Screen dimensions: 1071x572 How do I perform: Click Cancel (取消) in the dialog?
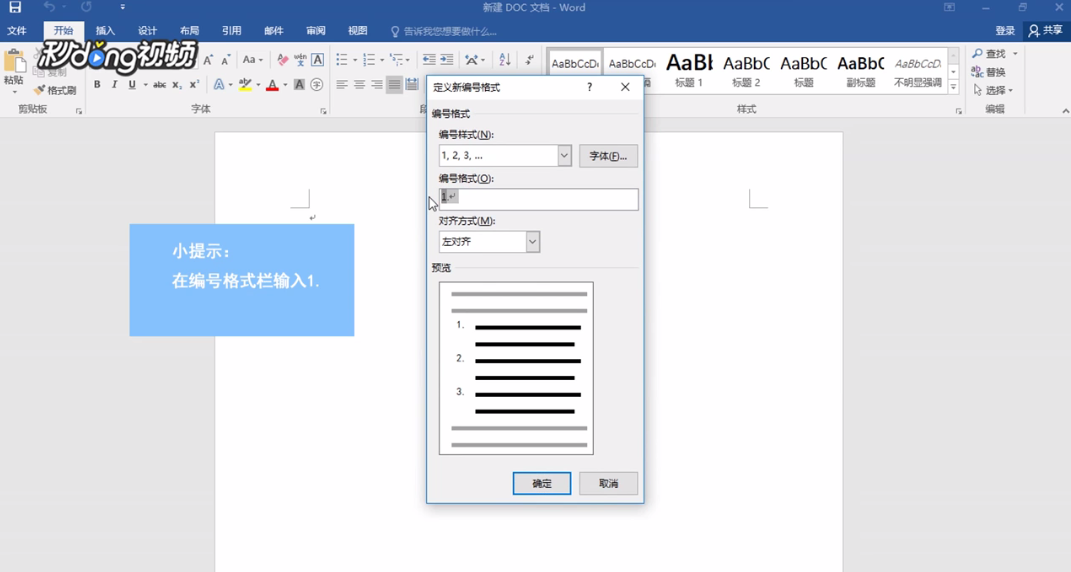pyautogui.click(x=608, y=483)
